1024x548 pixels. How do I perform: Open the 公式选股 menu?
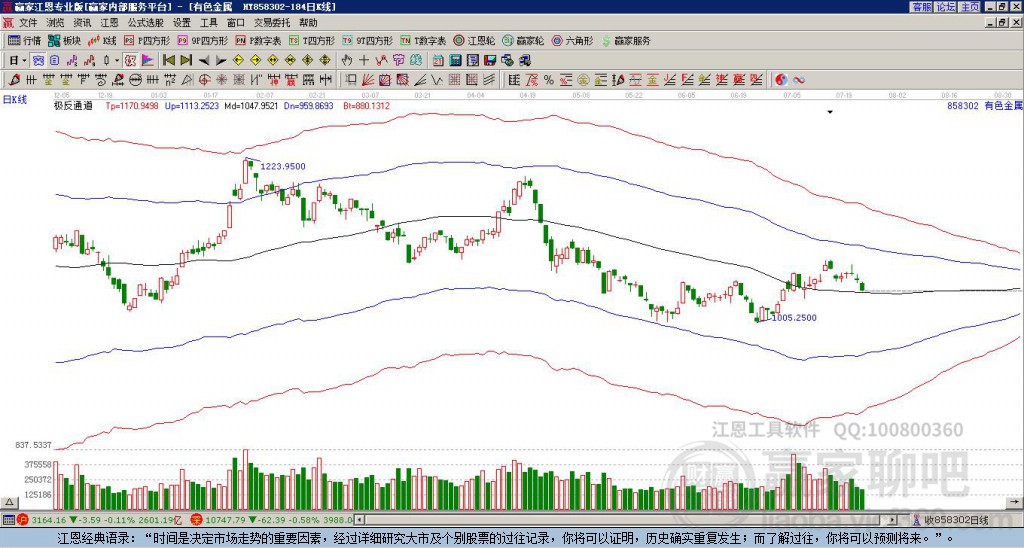tap(145, 22)
